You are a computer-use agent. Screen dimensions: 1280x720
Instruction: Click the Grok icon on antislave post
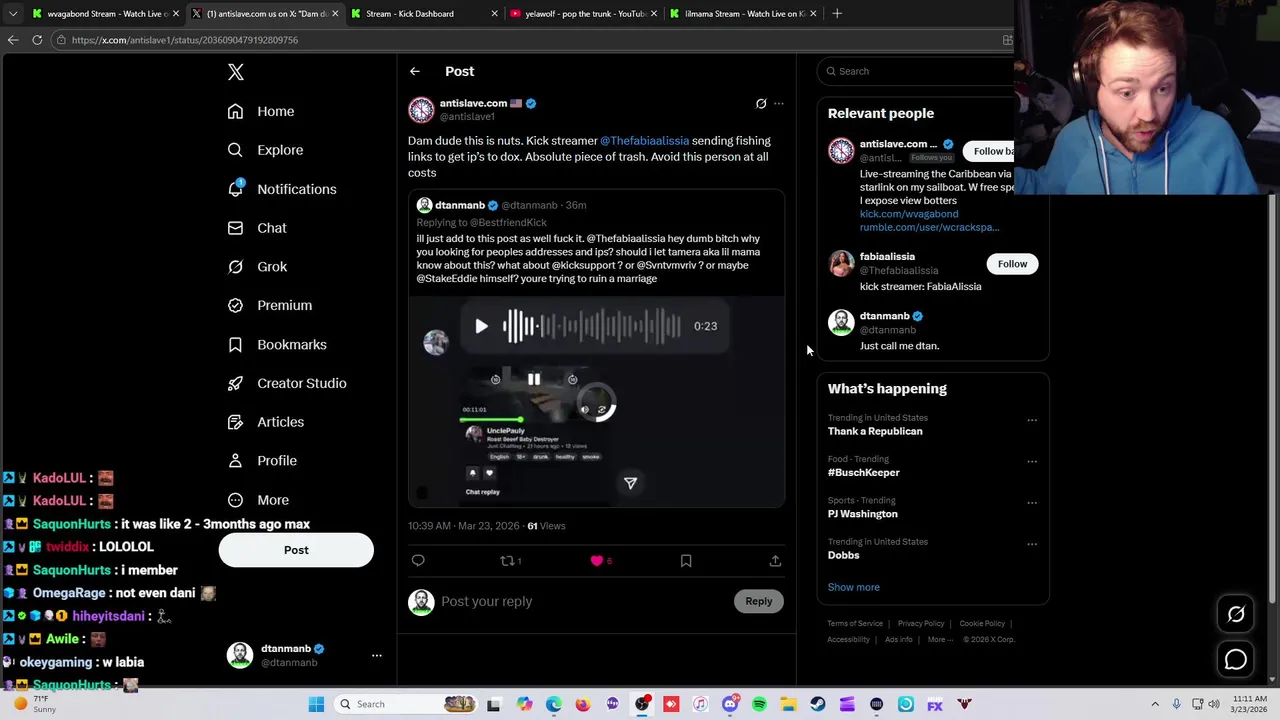(761, 103)
